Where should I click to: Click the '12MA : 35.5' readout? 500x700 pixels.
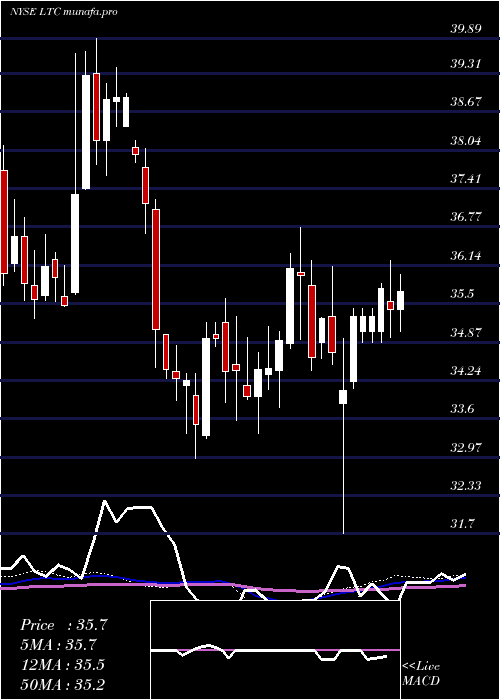62,665
